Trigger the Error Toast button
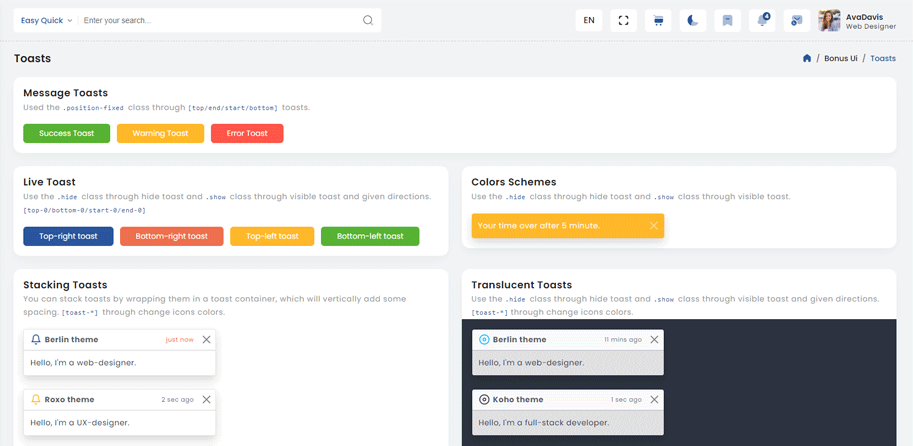 247,133
